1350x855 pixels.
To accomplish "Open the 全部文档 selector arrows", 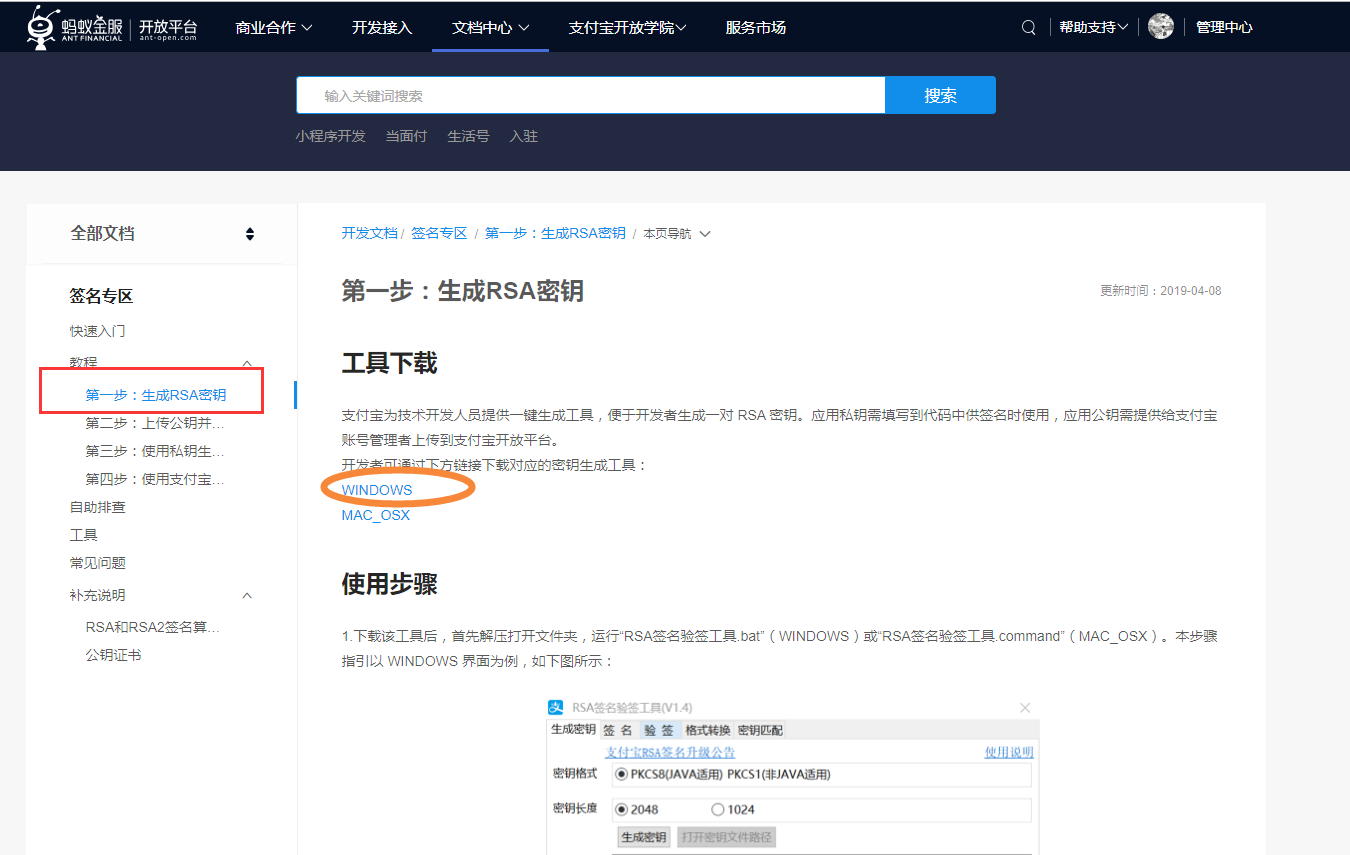I will click(250, 234).
